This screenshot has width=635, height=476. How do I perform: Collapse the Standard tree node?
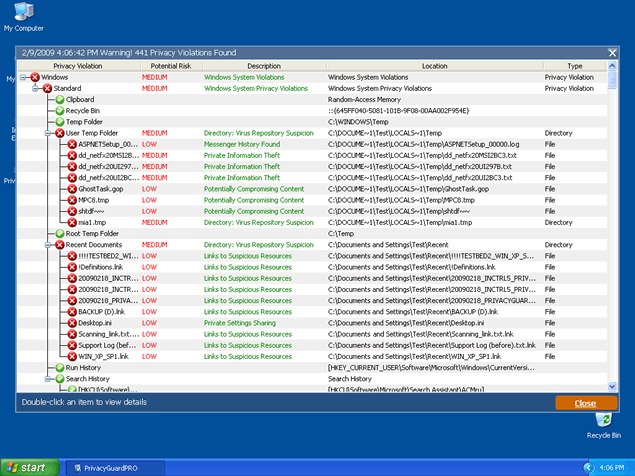35,88
